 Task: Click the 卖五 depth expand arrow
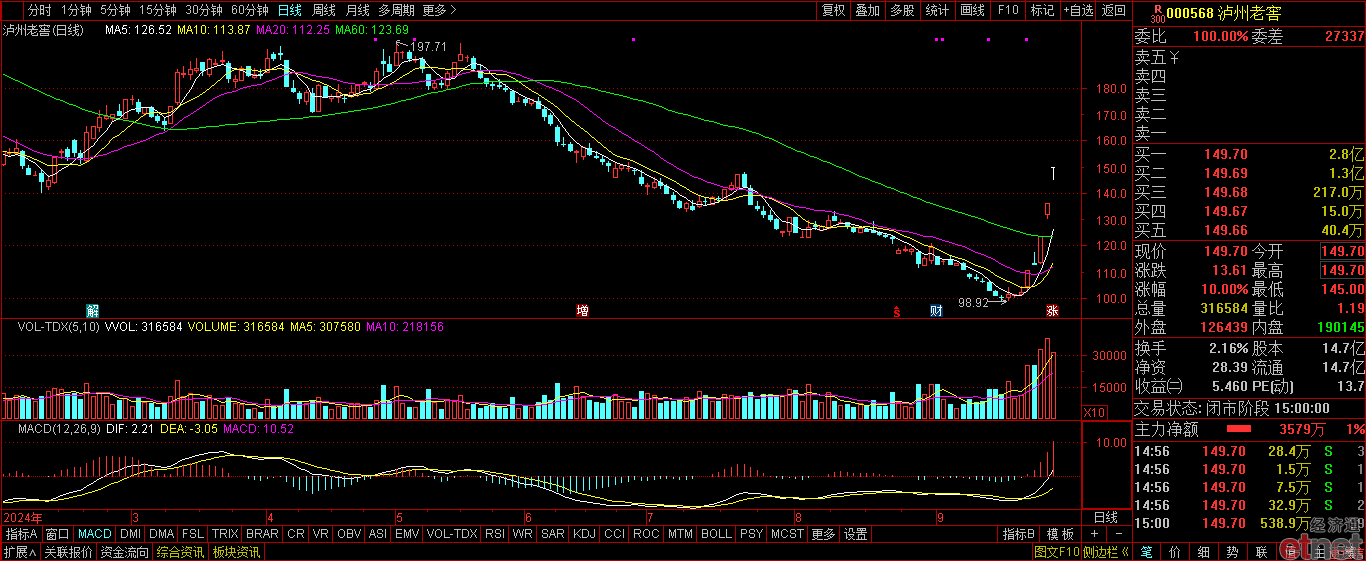(x=1176, y=56)
